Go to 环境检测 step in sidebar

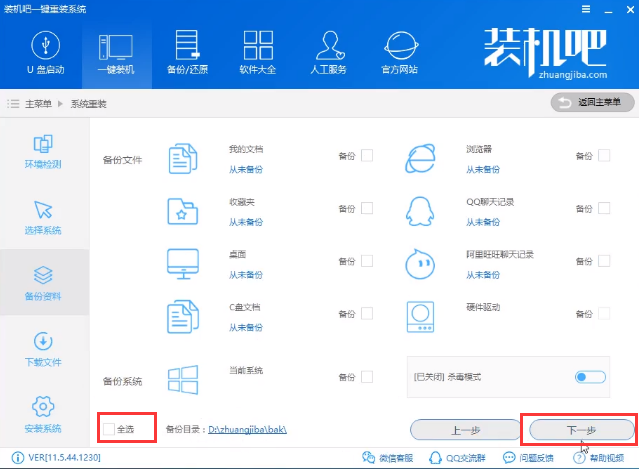tap(43, 152)
